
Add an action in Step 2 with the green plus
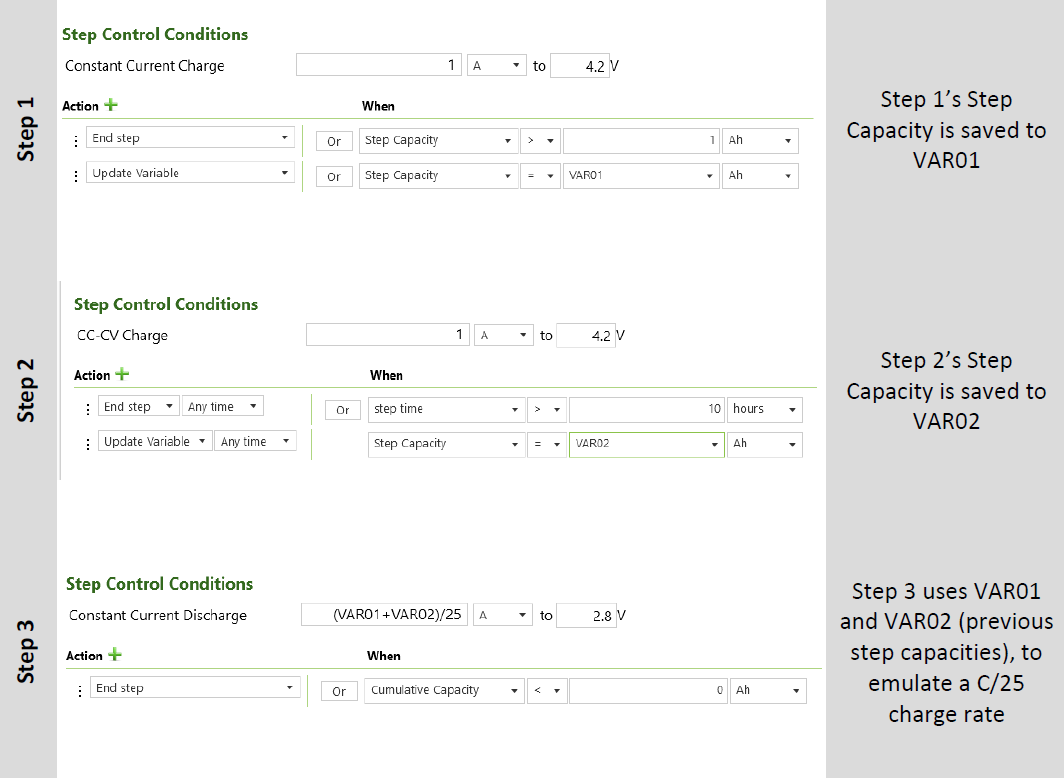click(x=122, y=374)
